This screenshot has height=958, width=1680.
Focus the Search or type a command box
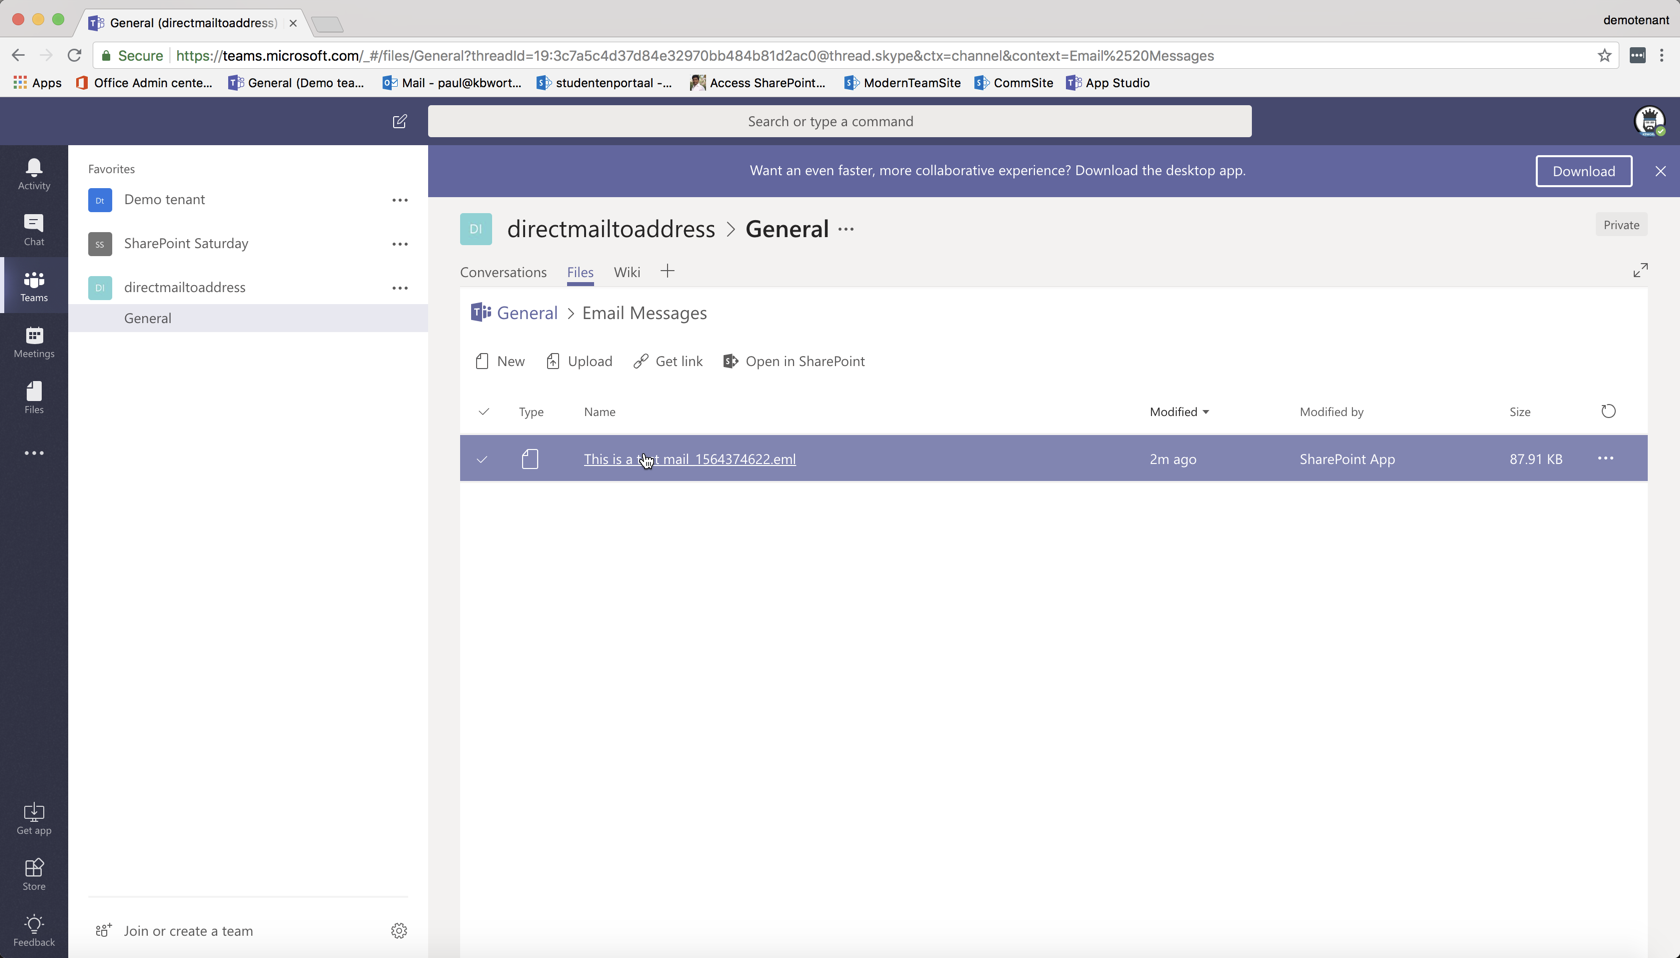[840, 121]
